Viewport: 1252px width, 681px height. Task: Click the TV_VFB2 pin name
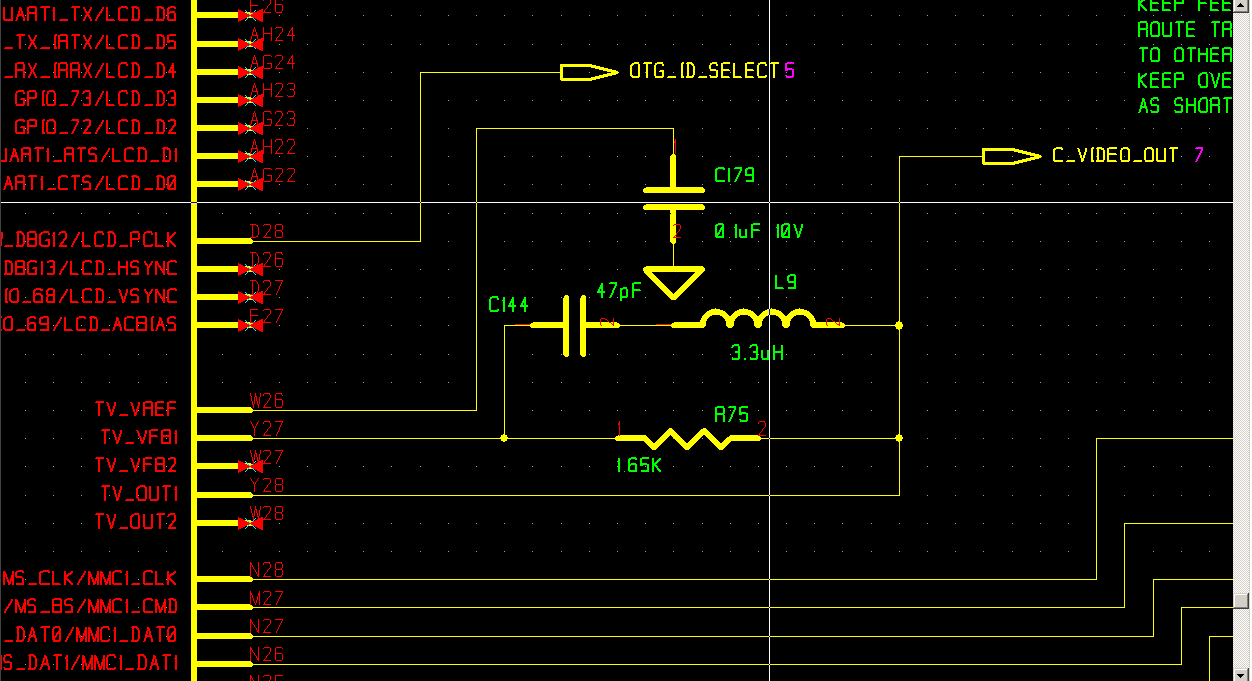tap(136, 466)
